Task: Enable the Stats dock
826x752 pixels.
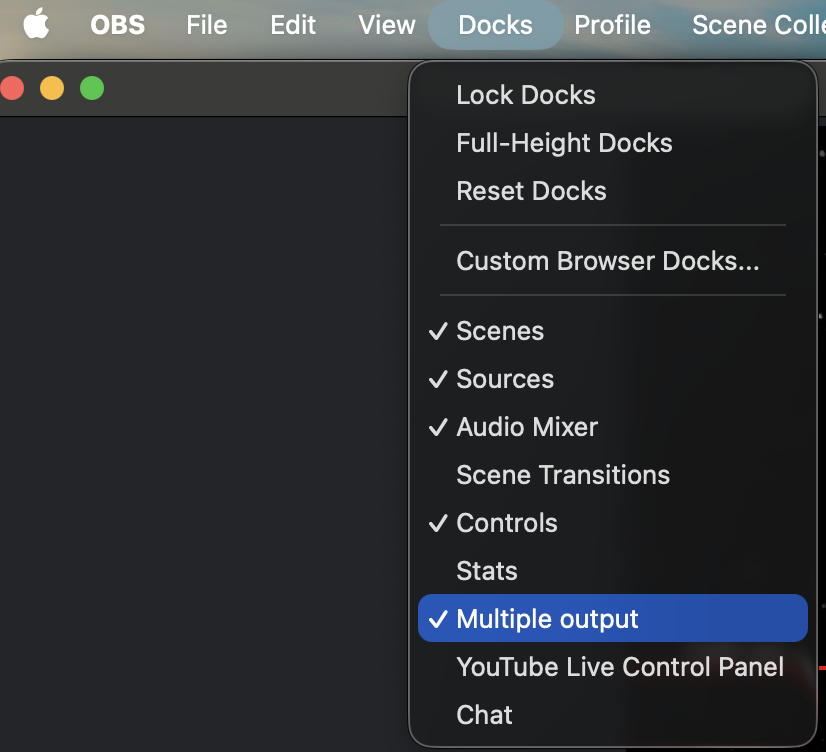Action: (x=487, y=571)
